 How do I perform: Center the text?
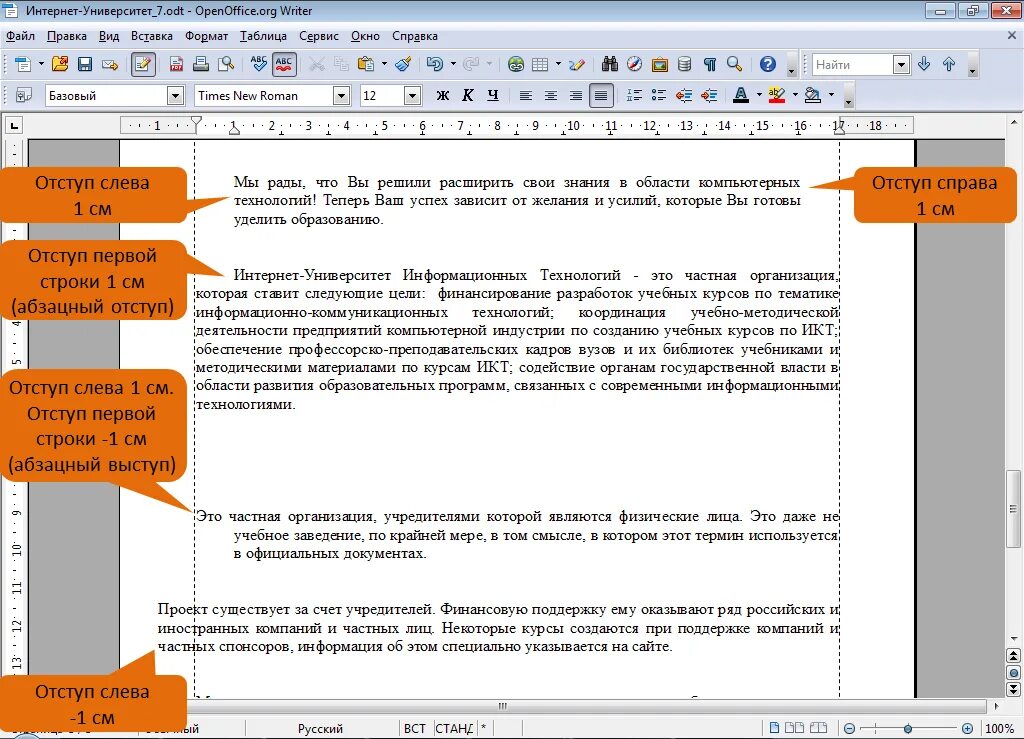click(551, 96)
